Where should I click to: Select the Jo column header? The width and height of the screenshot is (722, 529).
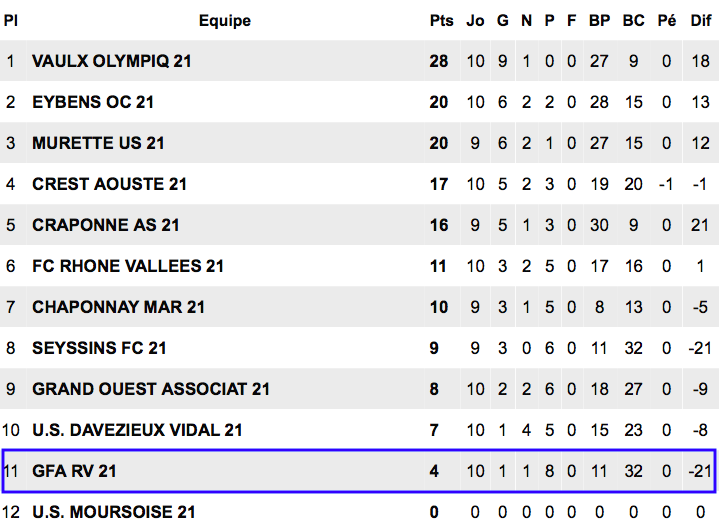click(x=475, y=21)
